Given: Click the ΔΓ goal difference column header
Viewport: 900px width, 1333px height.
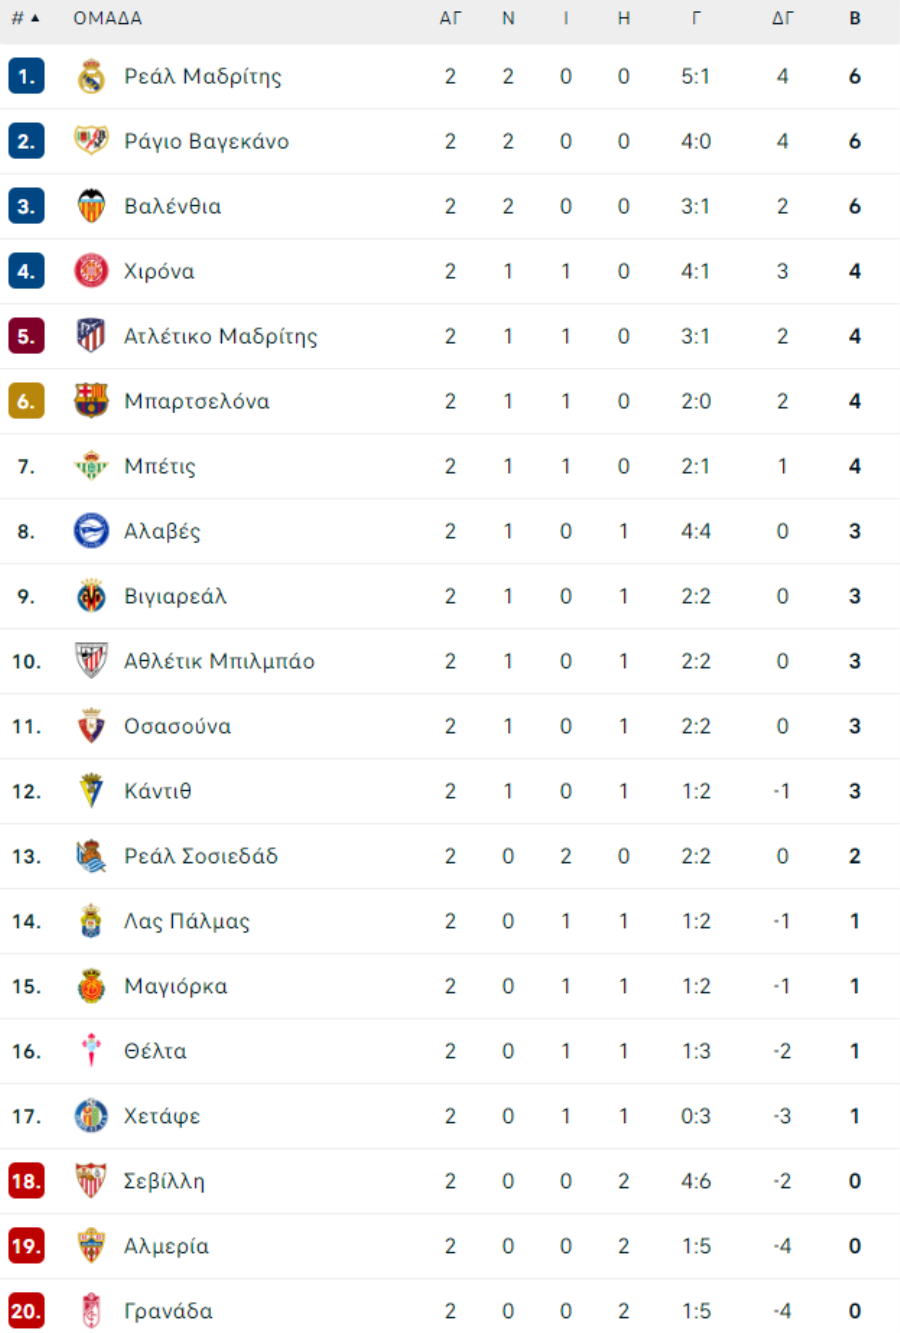Looking at the screenshot, I should tap(782, 18).
